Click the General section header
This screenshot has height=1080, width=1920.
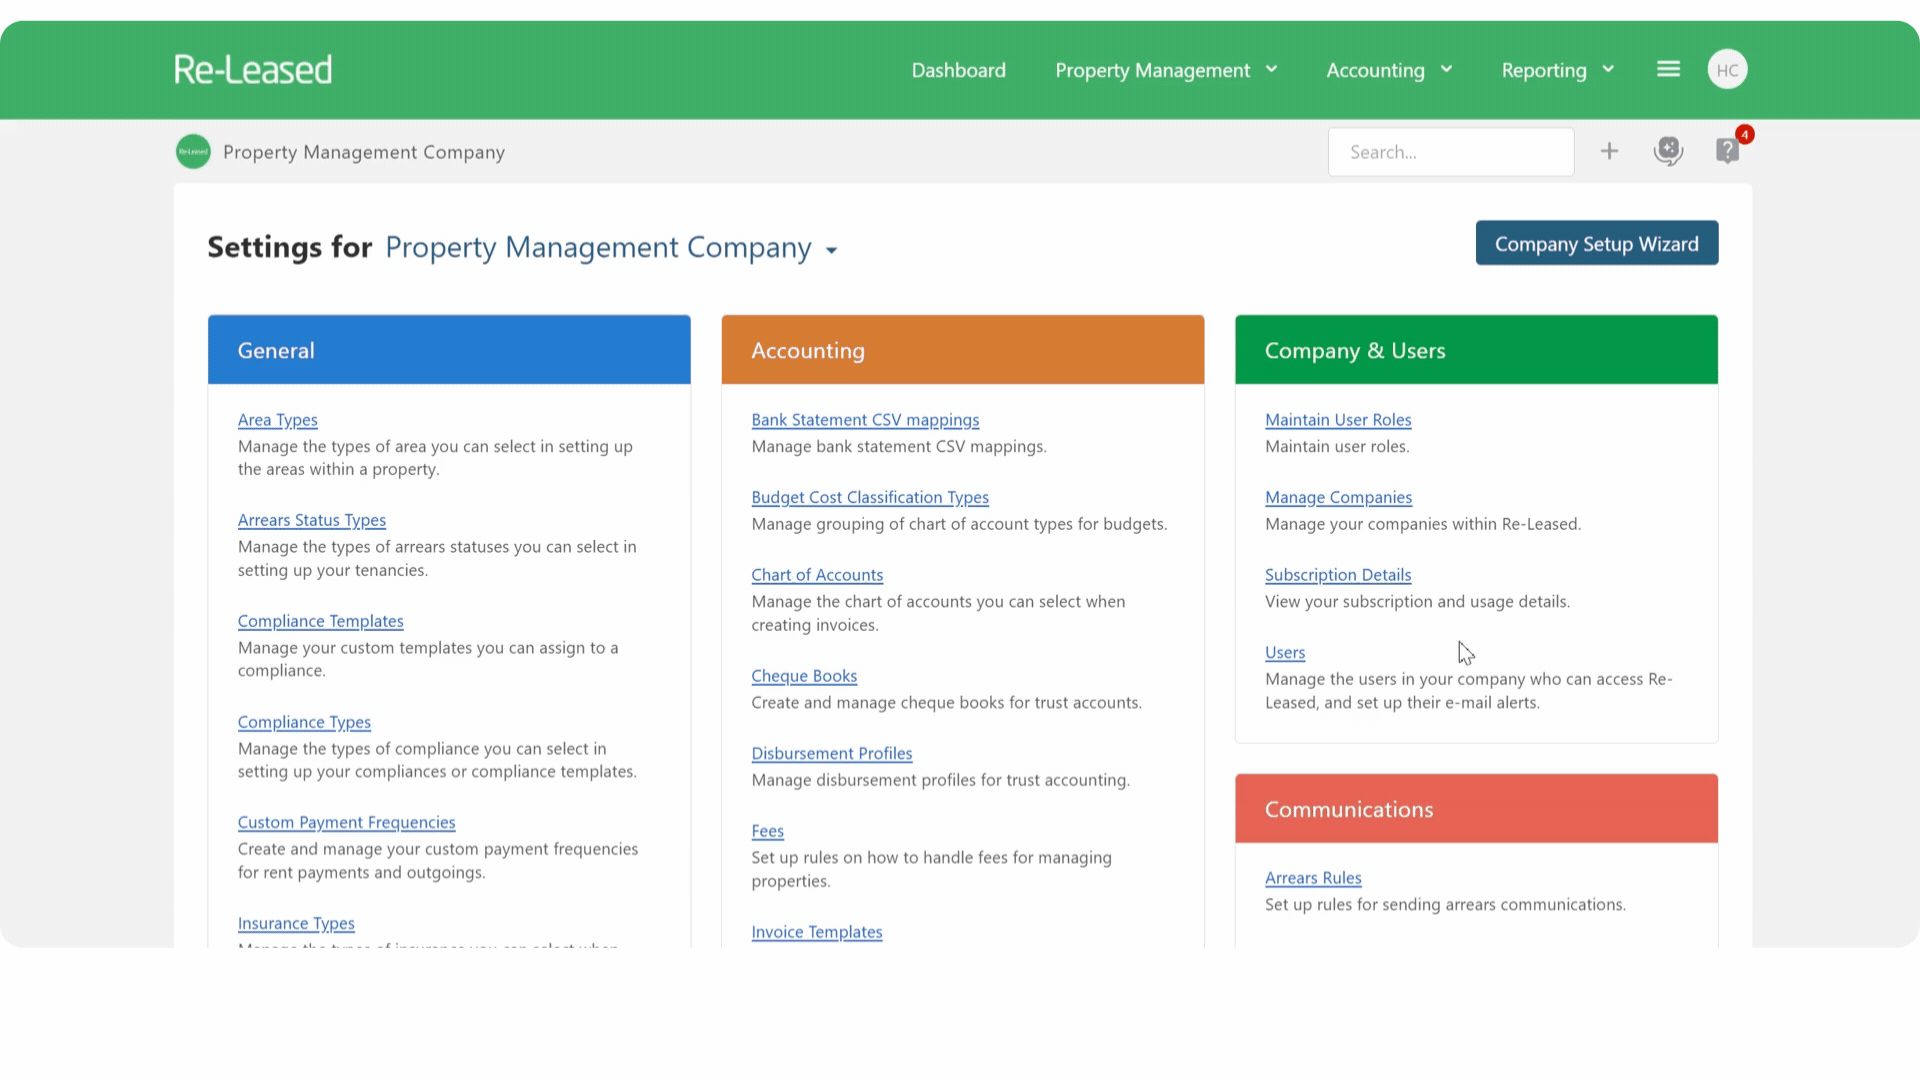(x=449, y=350)
